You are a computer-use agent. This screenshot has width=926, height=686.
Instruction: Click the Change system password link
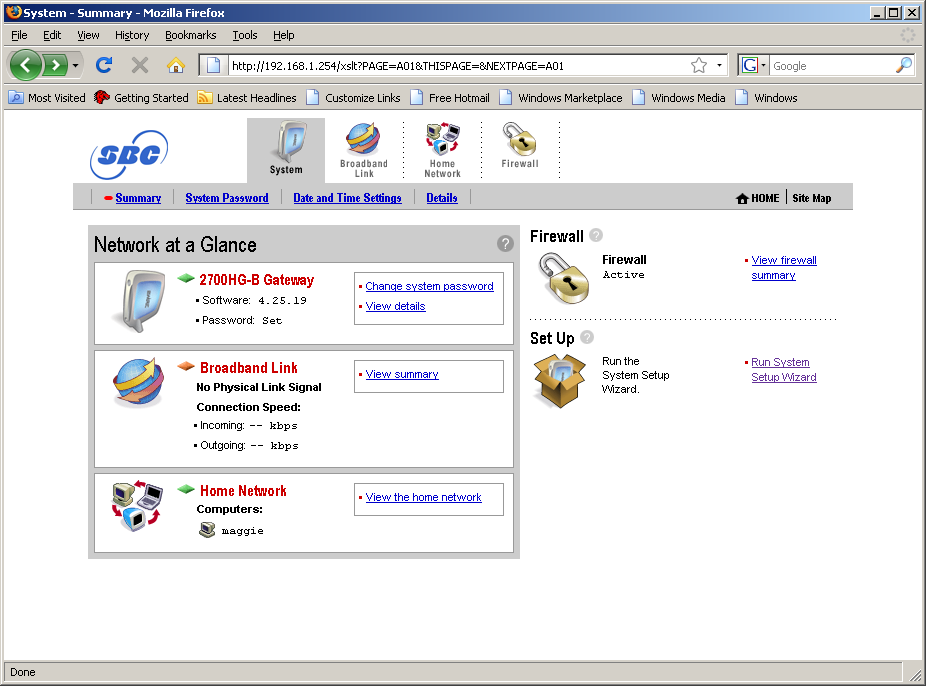point(429,286)
